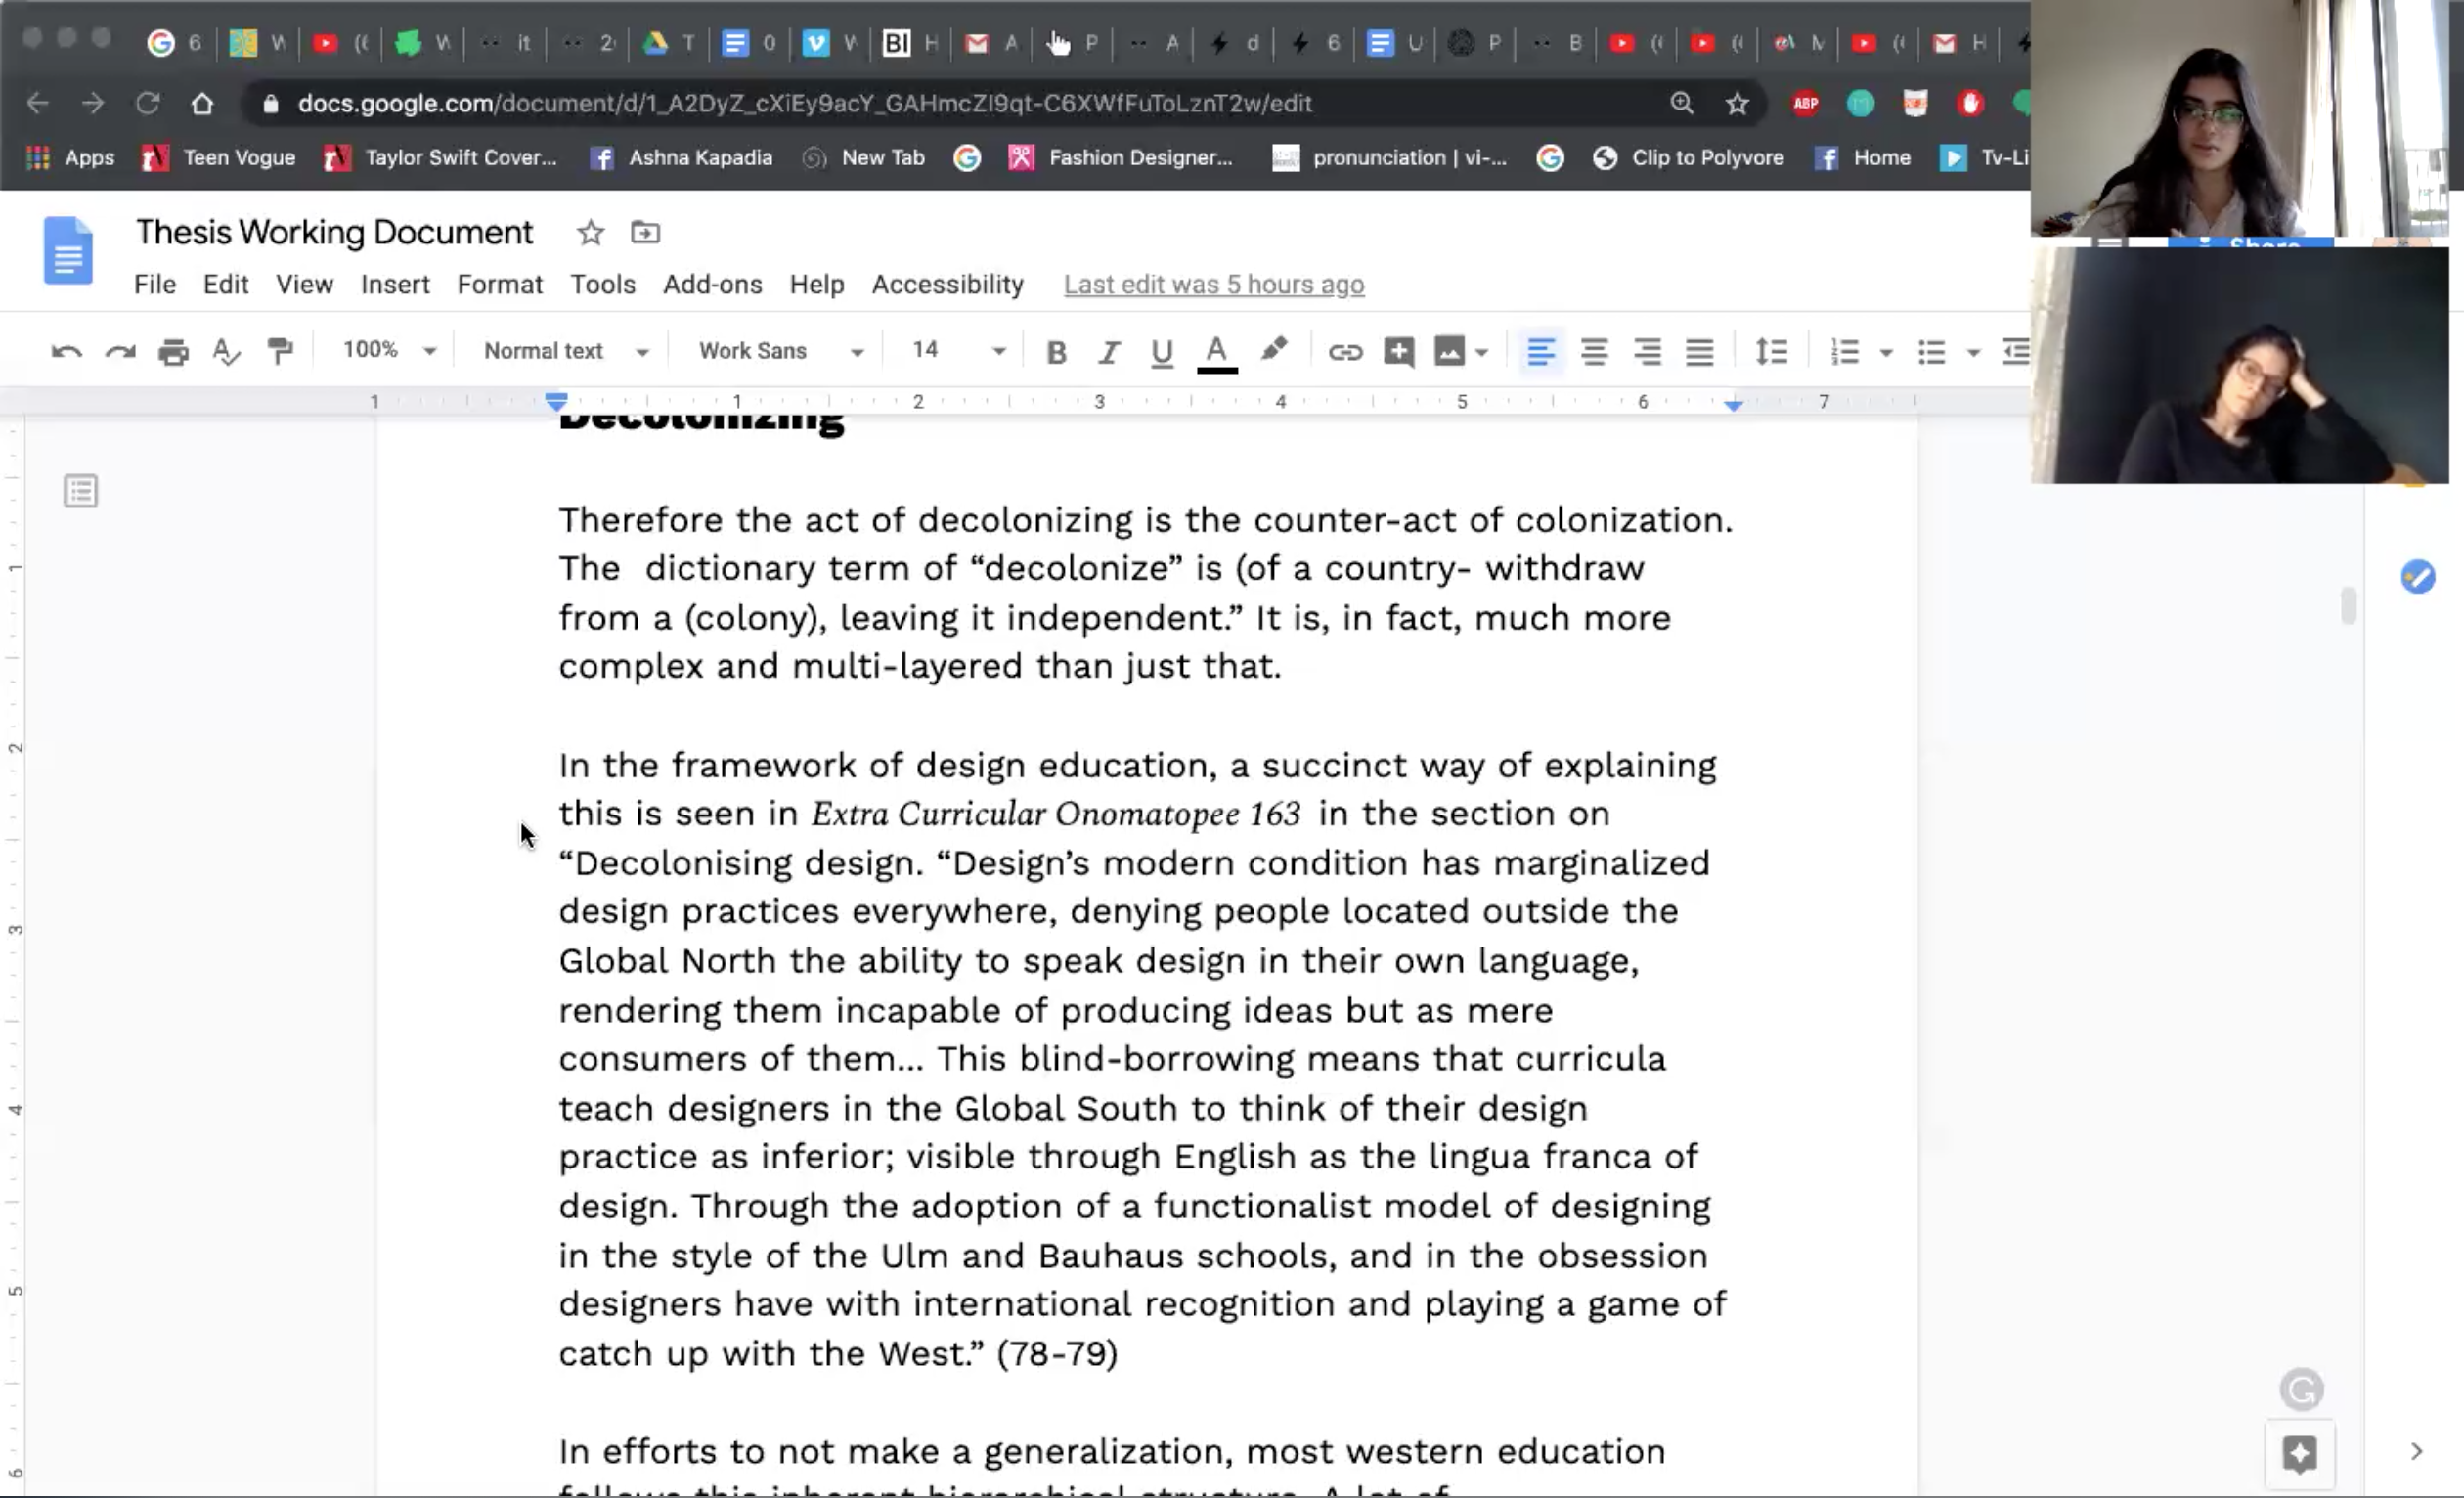2464x1498 pixels.
Task: Open the Clip to Polyvore bookmark
Action: pyautogui.click(x=1688, y=158)
